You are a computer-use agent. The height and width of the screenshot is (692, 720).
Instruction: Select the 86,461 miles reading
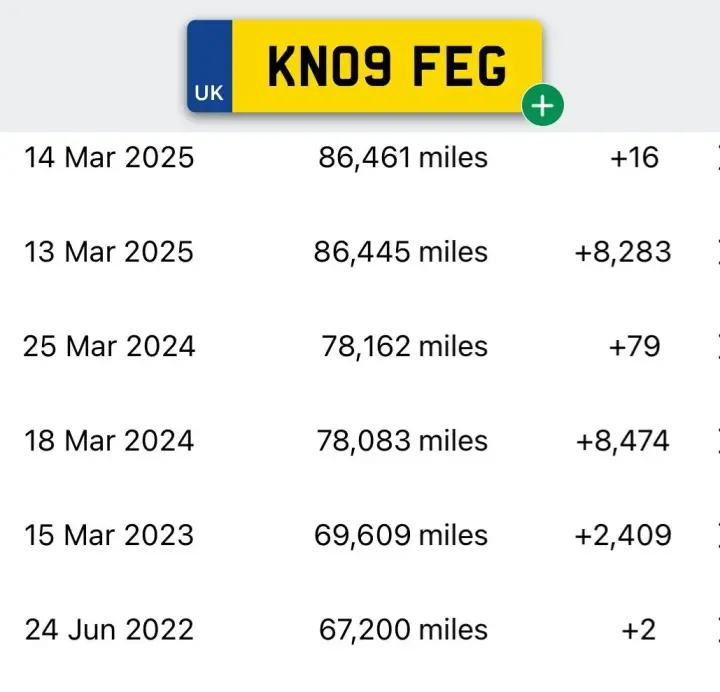click(403, 158)
